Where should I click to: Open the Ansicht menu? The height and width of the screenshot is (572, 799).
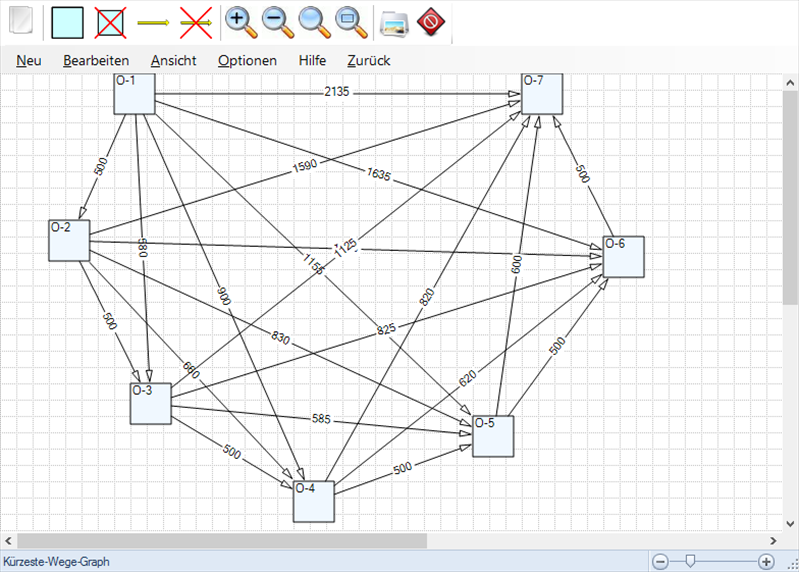[x=173, y=60]
